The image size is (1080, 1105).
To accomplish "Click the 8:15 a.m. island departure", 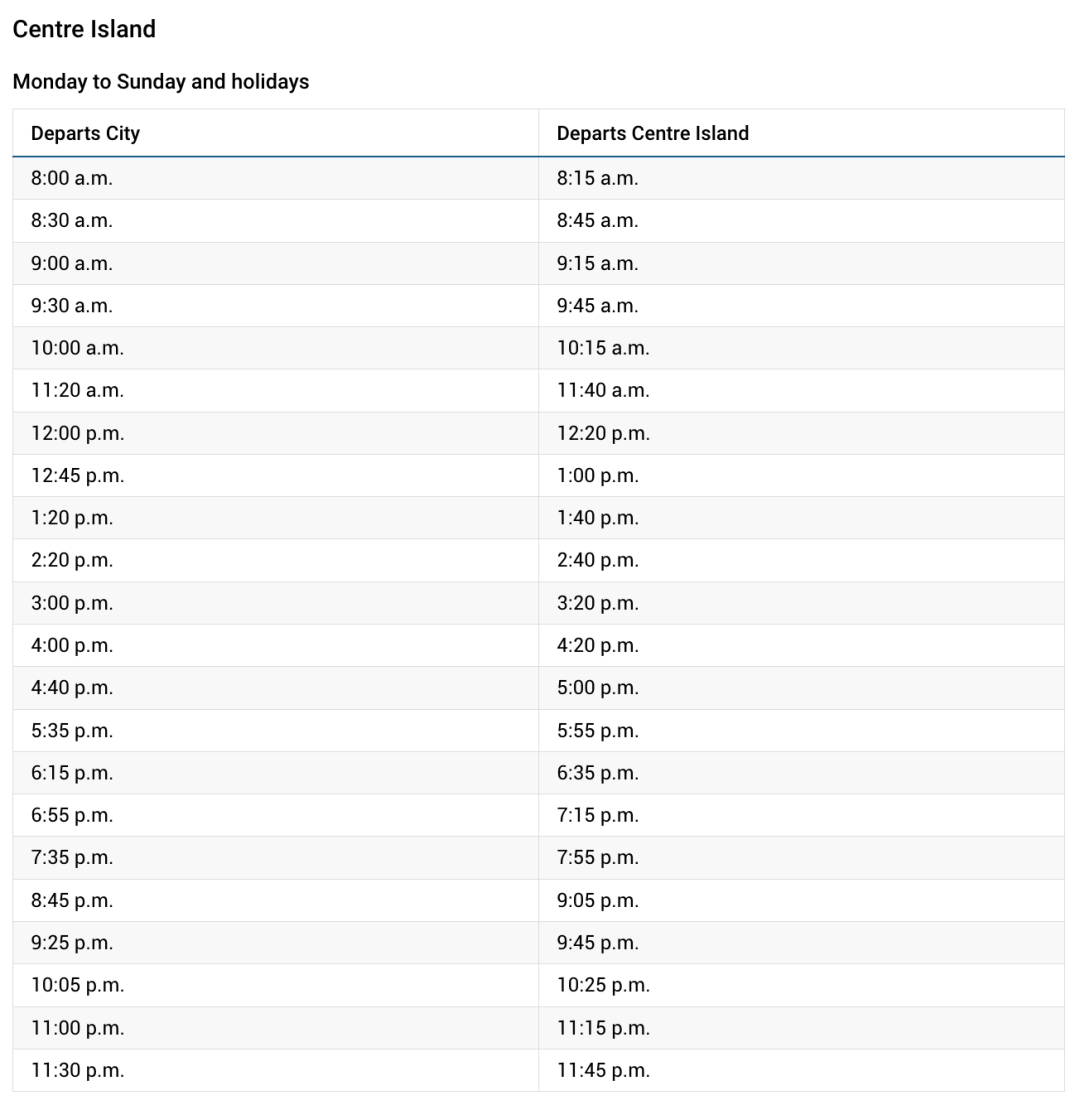I will 597,178.
